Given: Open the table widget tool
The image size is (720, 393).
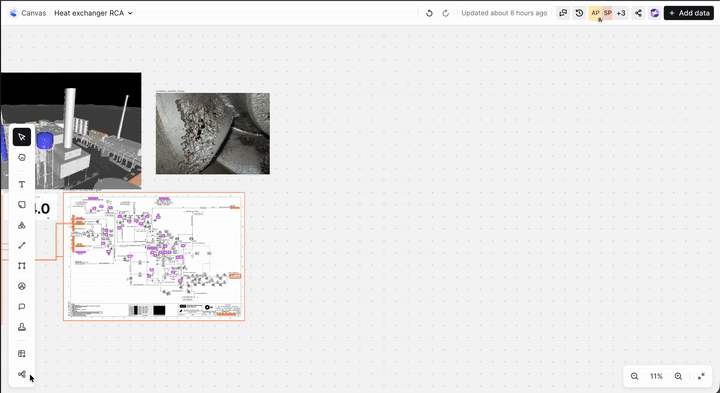Looking at the screenshot, I should [22, 354].
